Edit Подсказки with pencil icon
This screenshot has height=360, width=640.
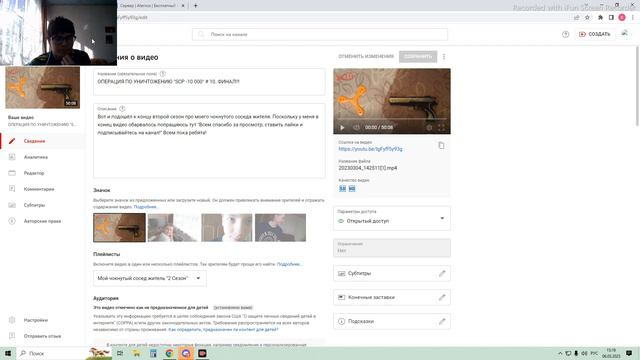[x=442, y=321]
